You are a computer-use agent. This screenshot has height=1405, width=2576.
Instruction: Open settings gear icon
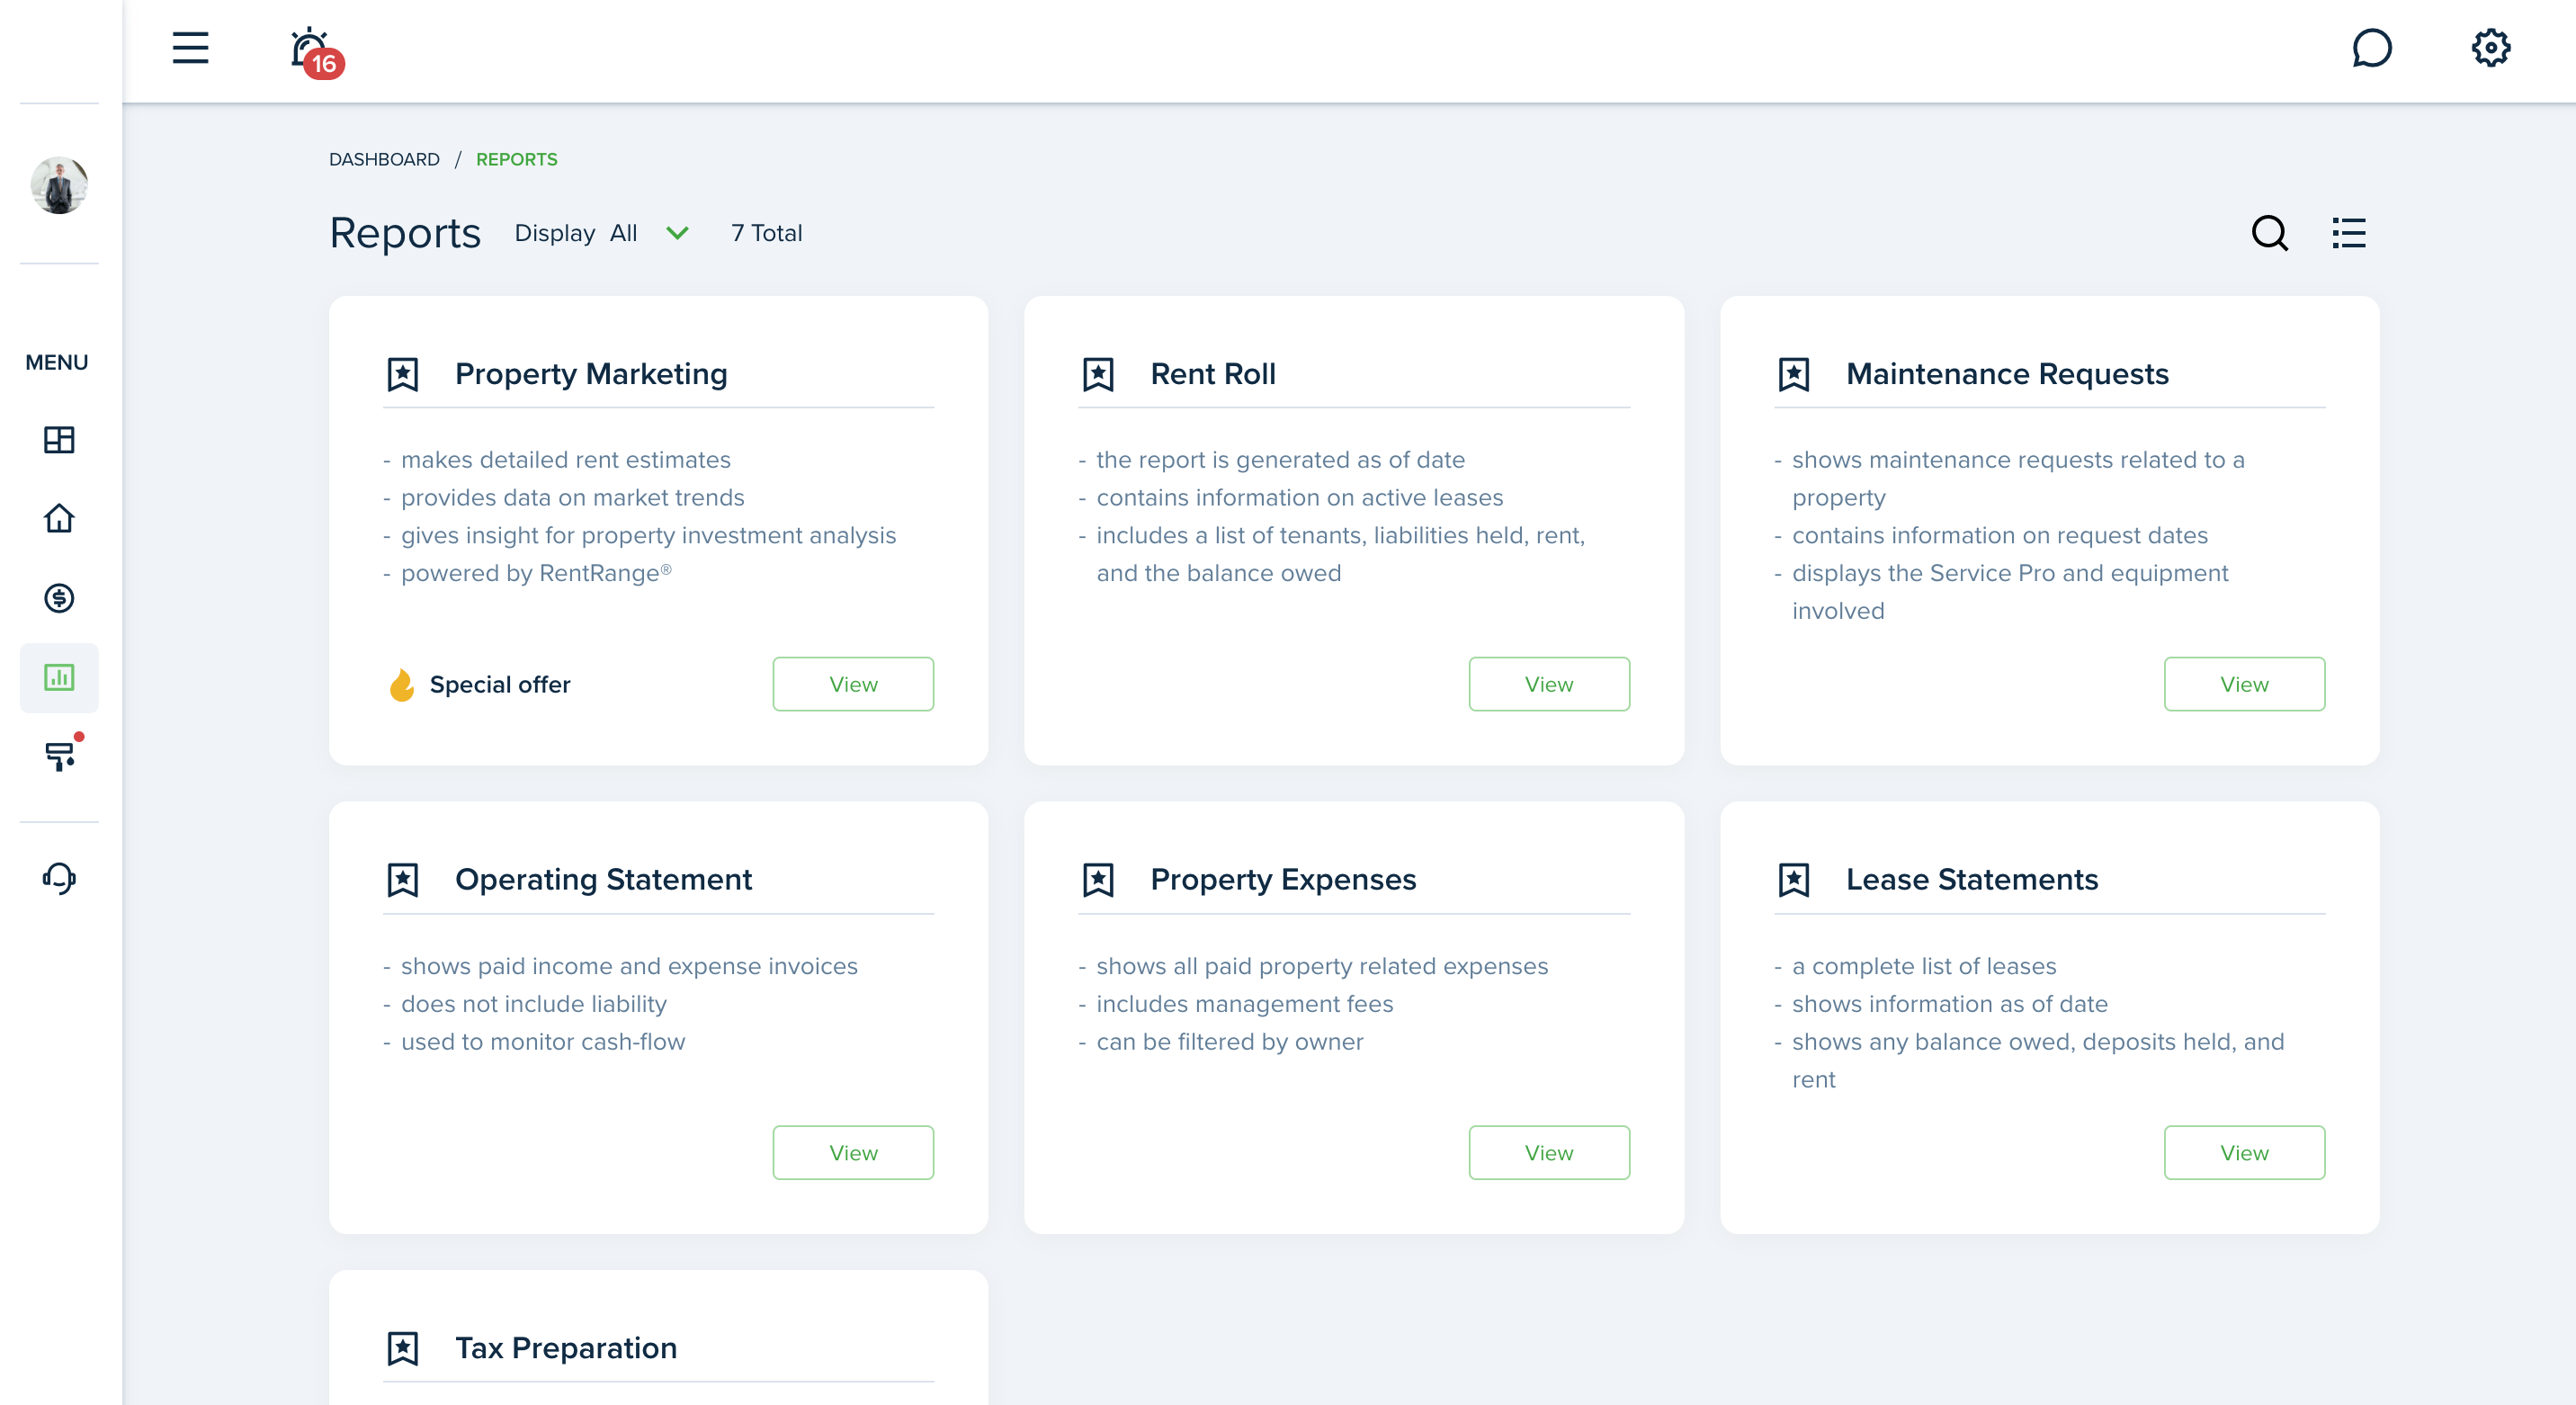pos(2490,47)
